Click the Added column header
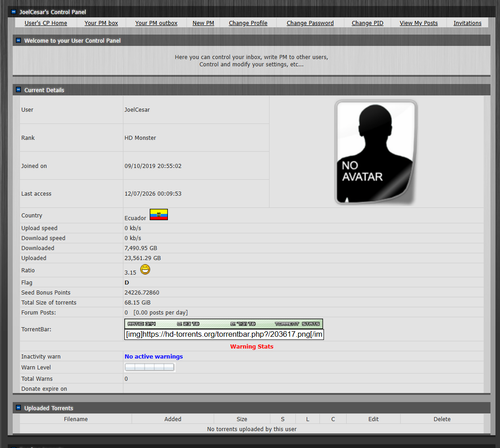The height and width of the screenshot is (448, 500). tap(173, 419)
